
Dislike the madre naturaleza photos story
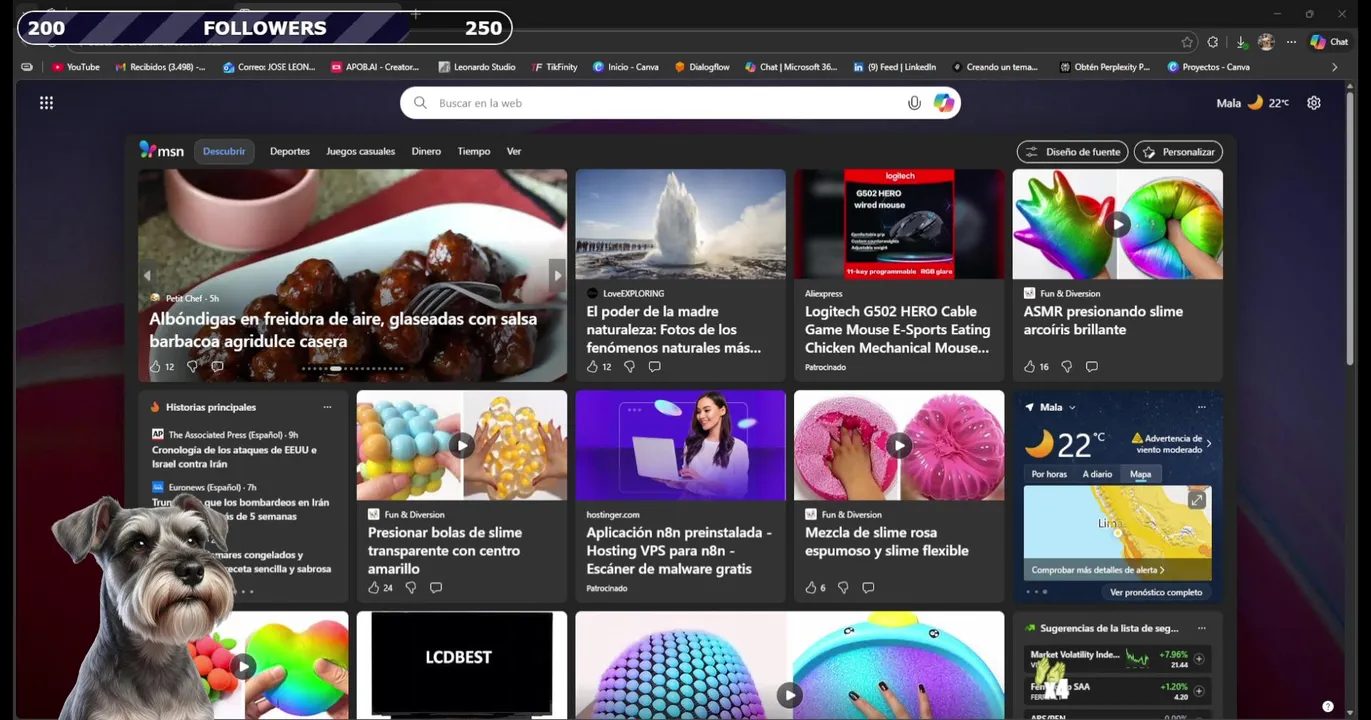(x=629, y=367)
